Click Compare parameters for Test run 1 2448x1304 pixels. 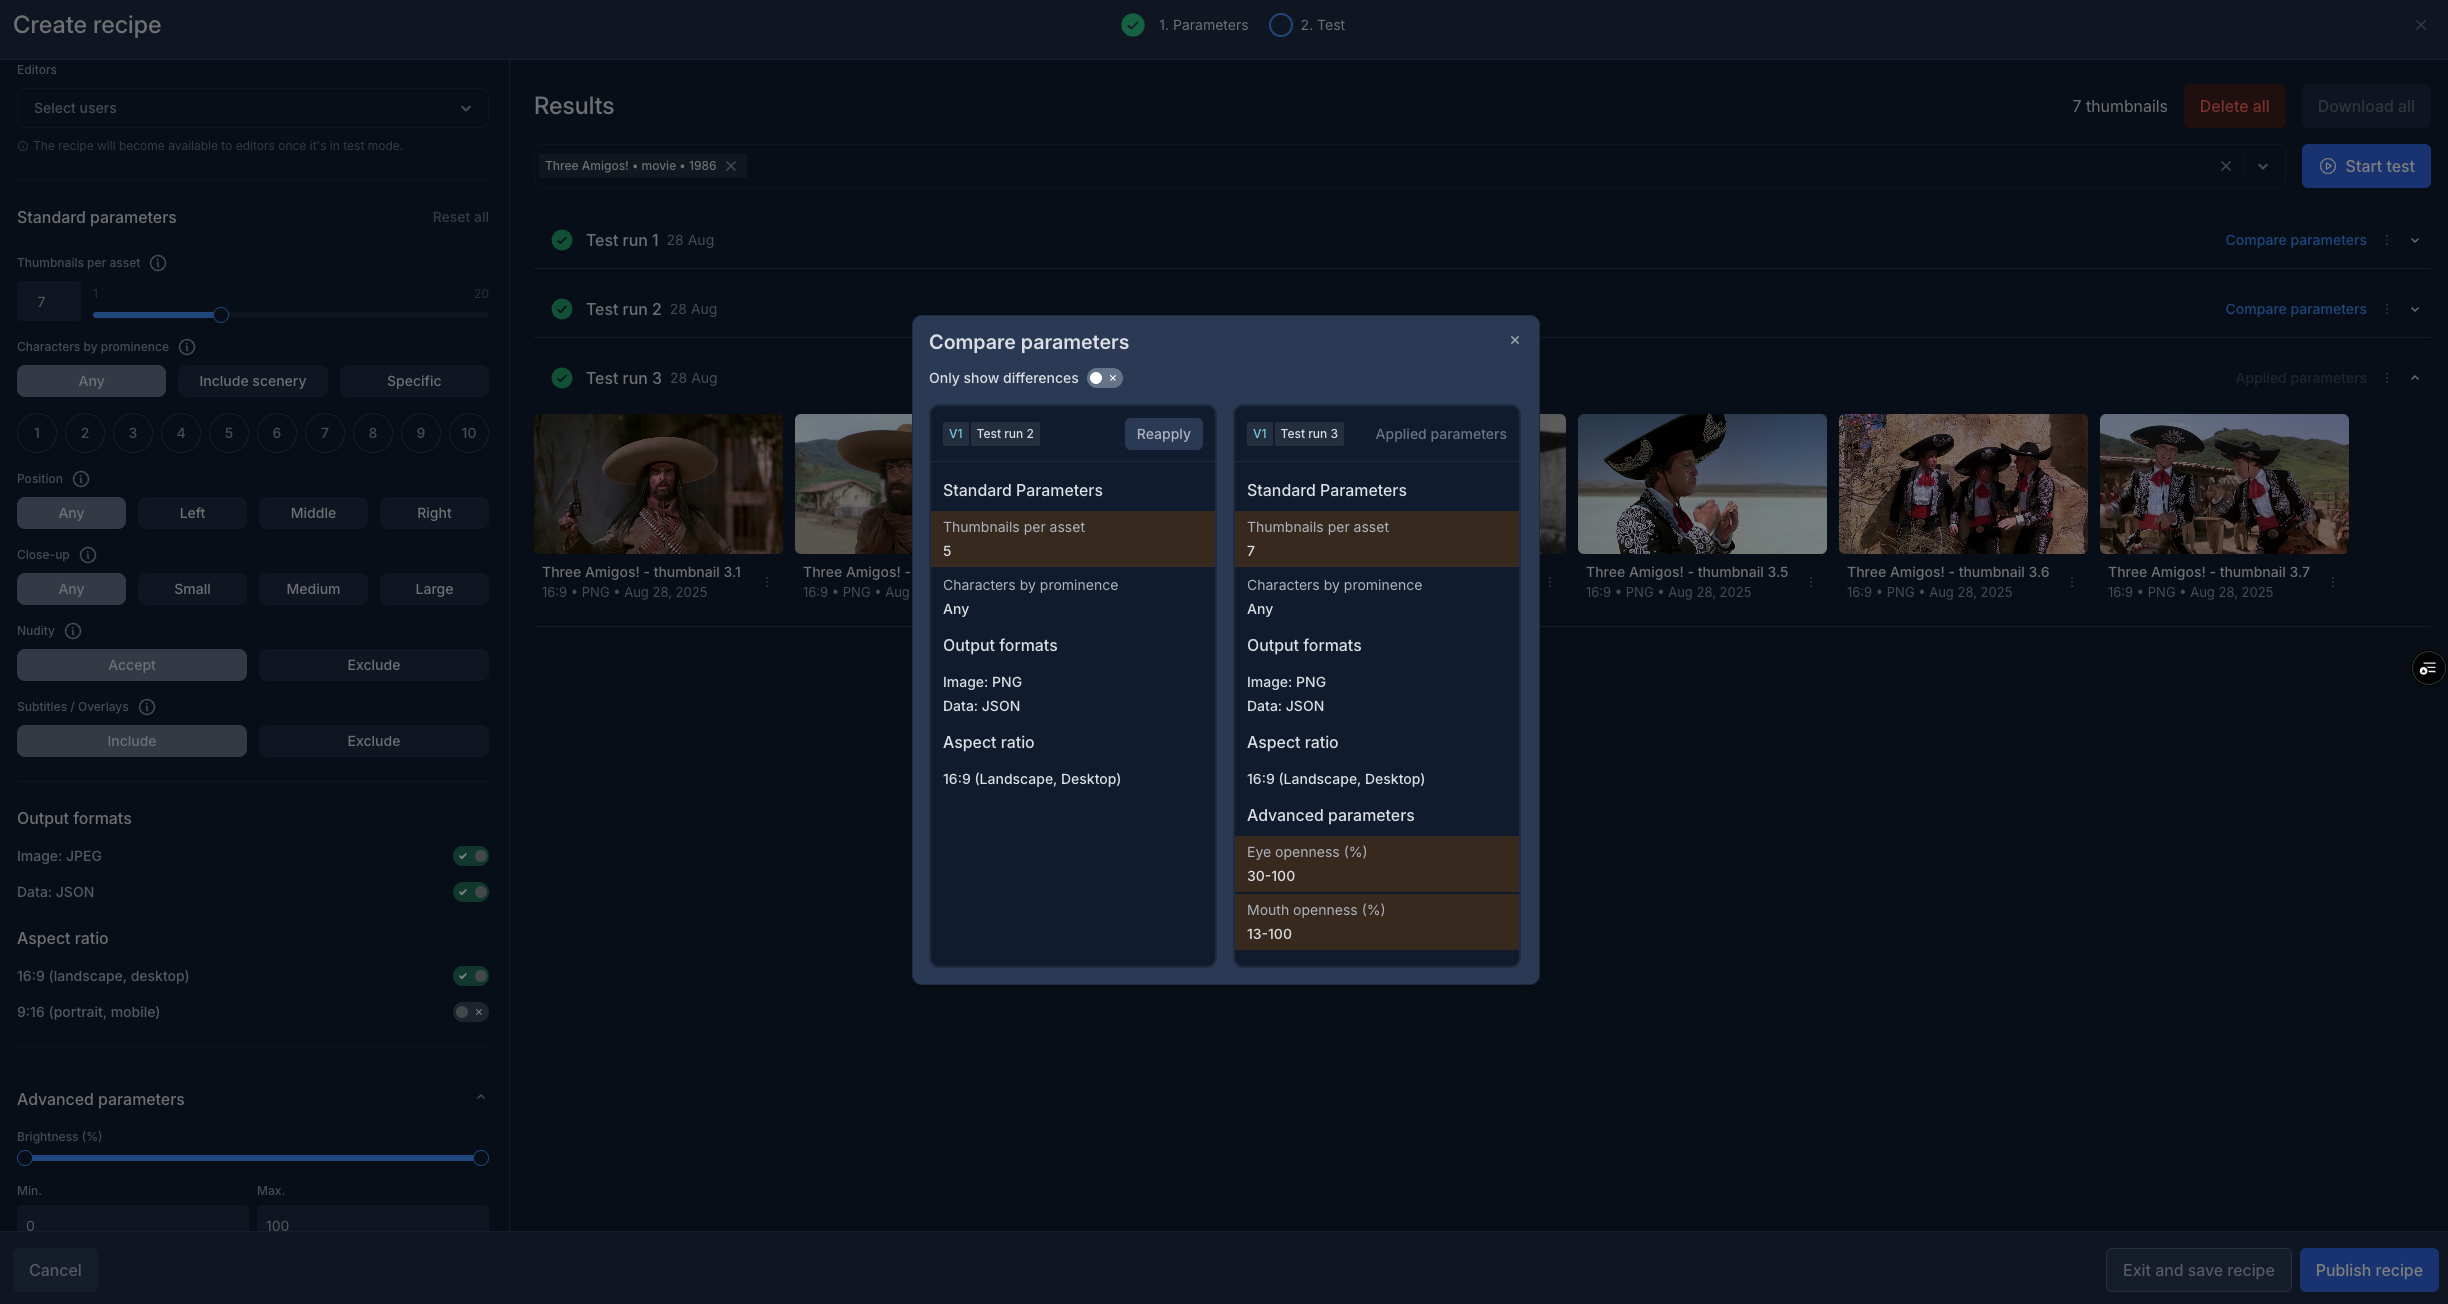pos(2296,240)
